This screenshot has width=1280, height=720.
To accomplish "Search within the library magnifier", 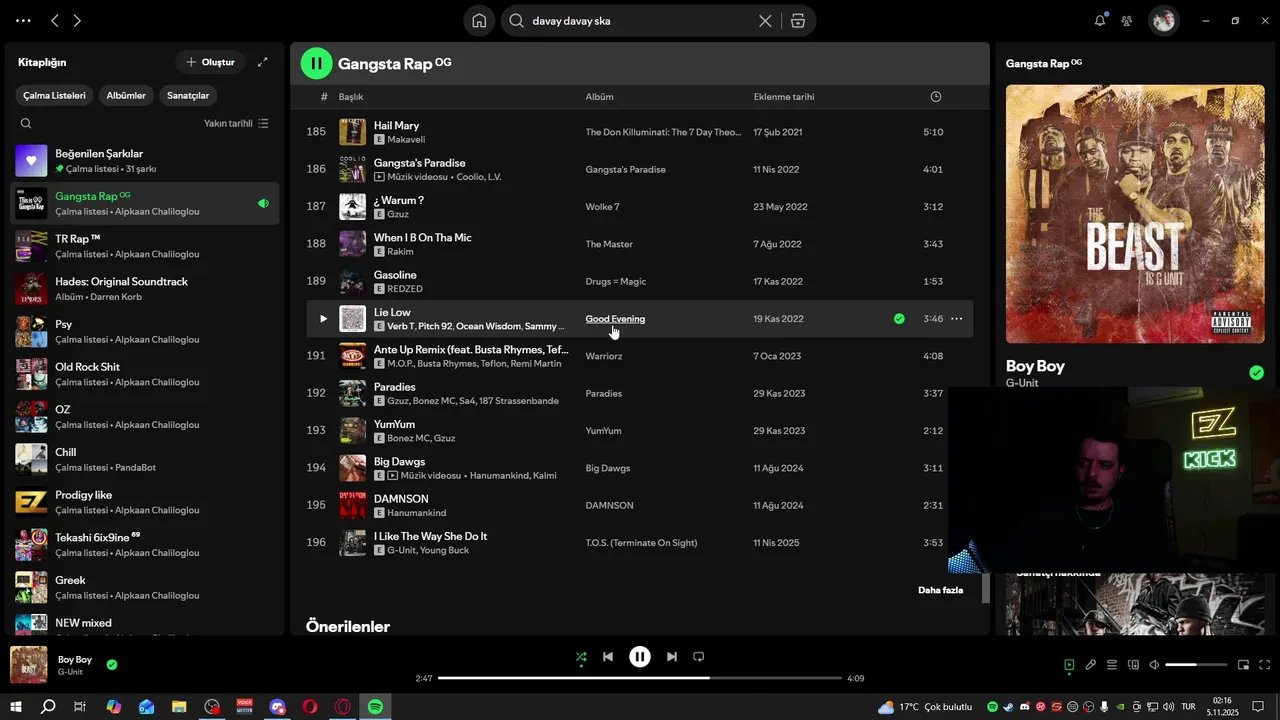I will coord(26,123).
